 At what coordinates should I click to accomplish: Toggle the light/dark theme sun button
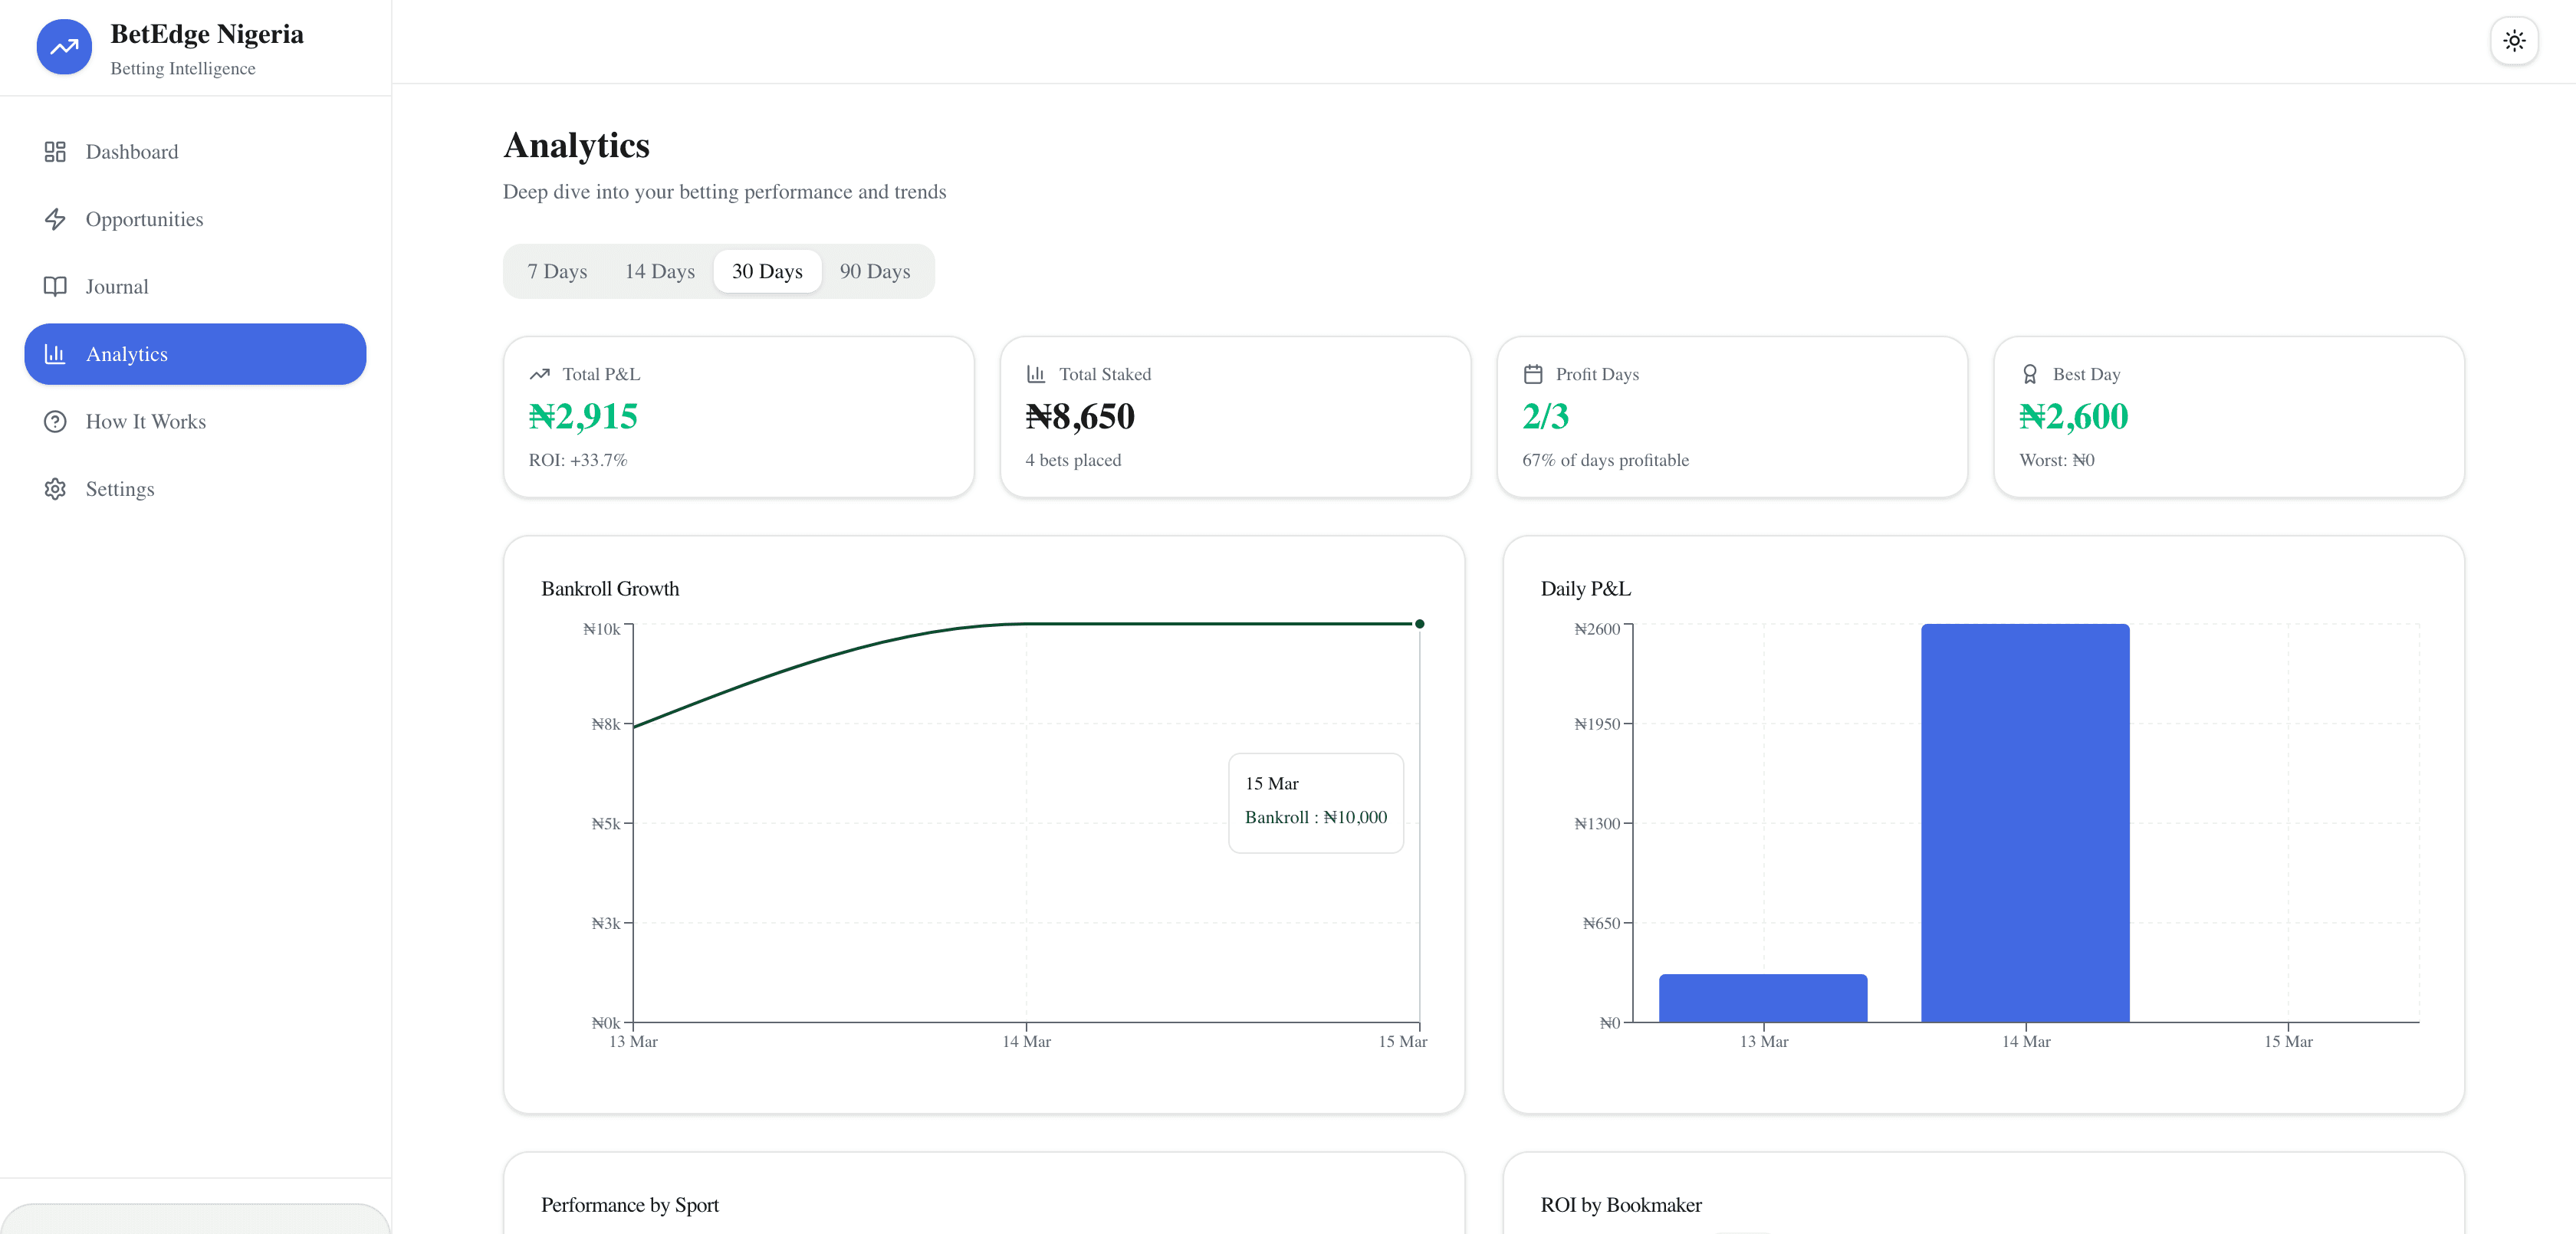2513,41
